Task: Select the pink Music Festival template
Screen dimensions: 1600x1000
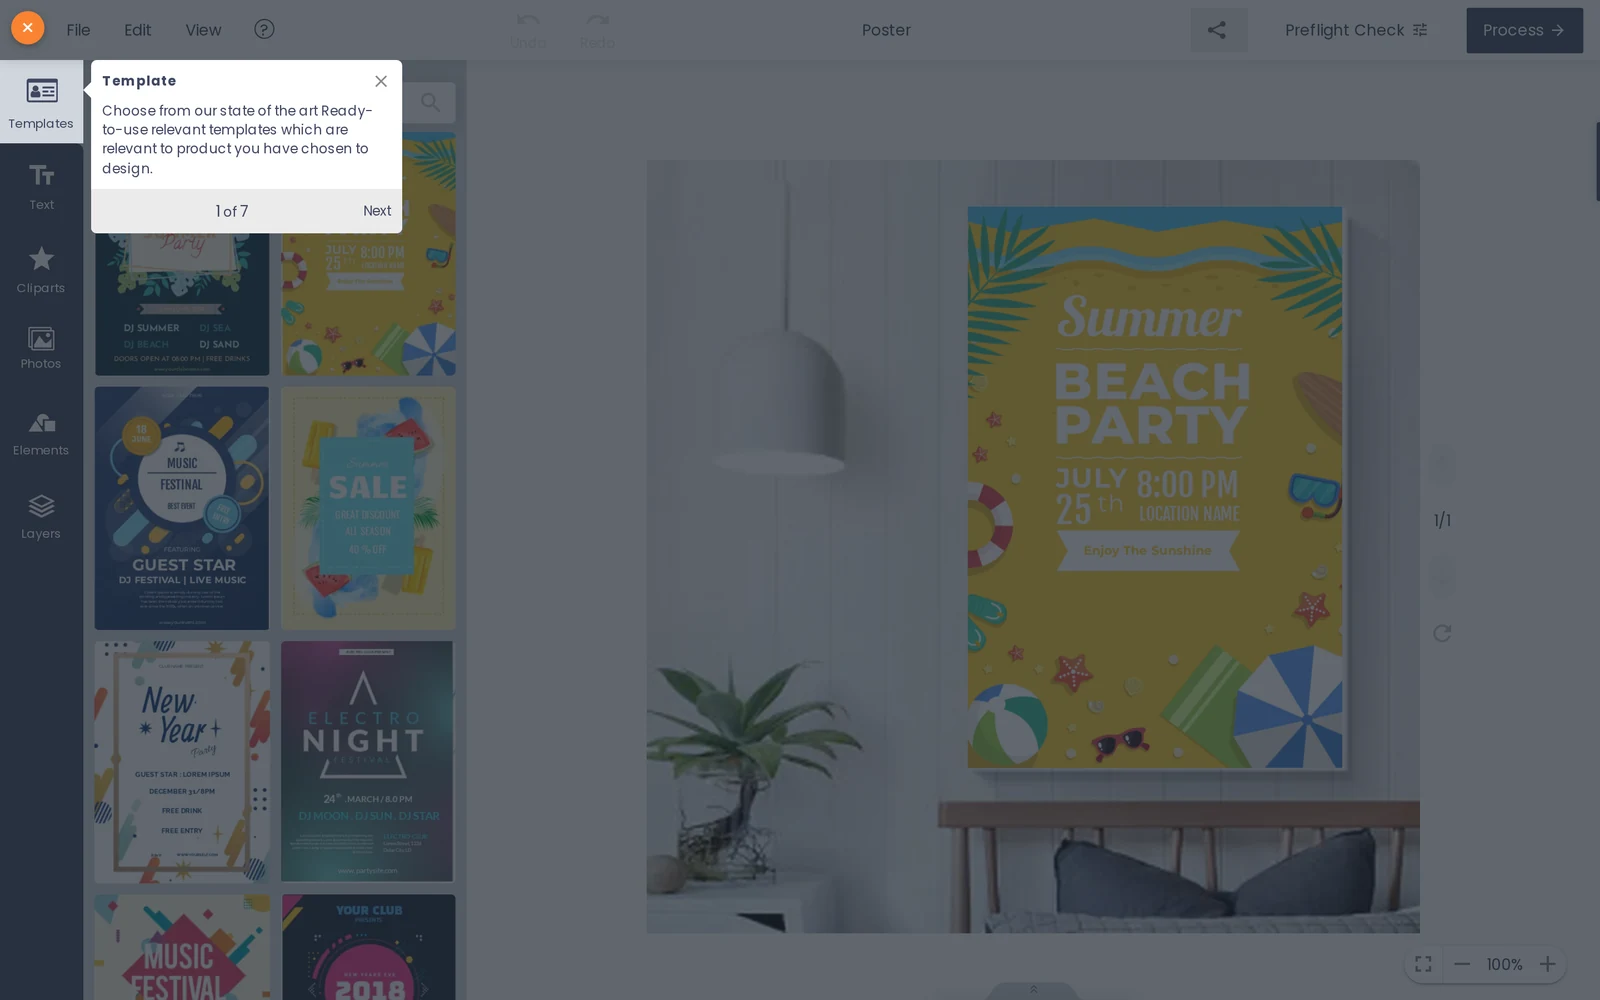Action: pos(182,947)
